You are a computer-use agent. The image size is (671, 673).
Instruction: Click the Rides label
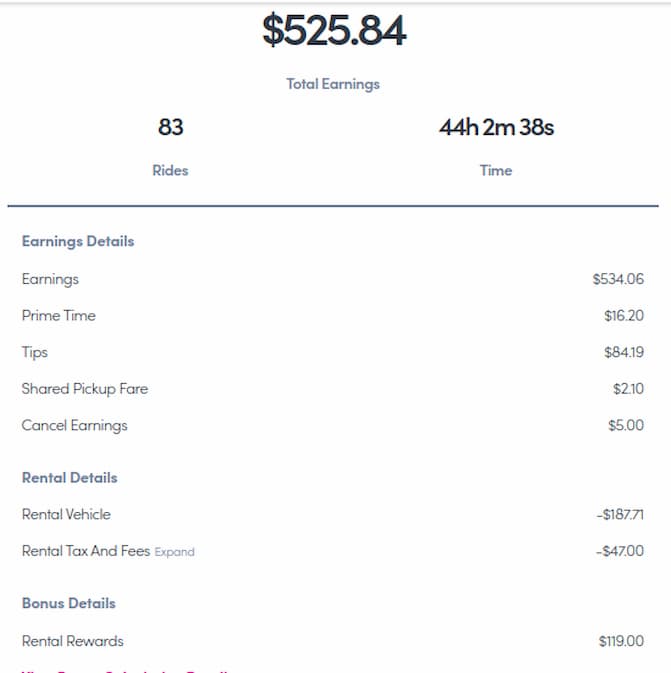[170, 170]
